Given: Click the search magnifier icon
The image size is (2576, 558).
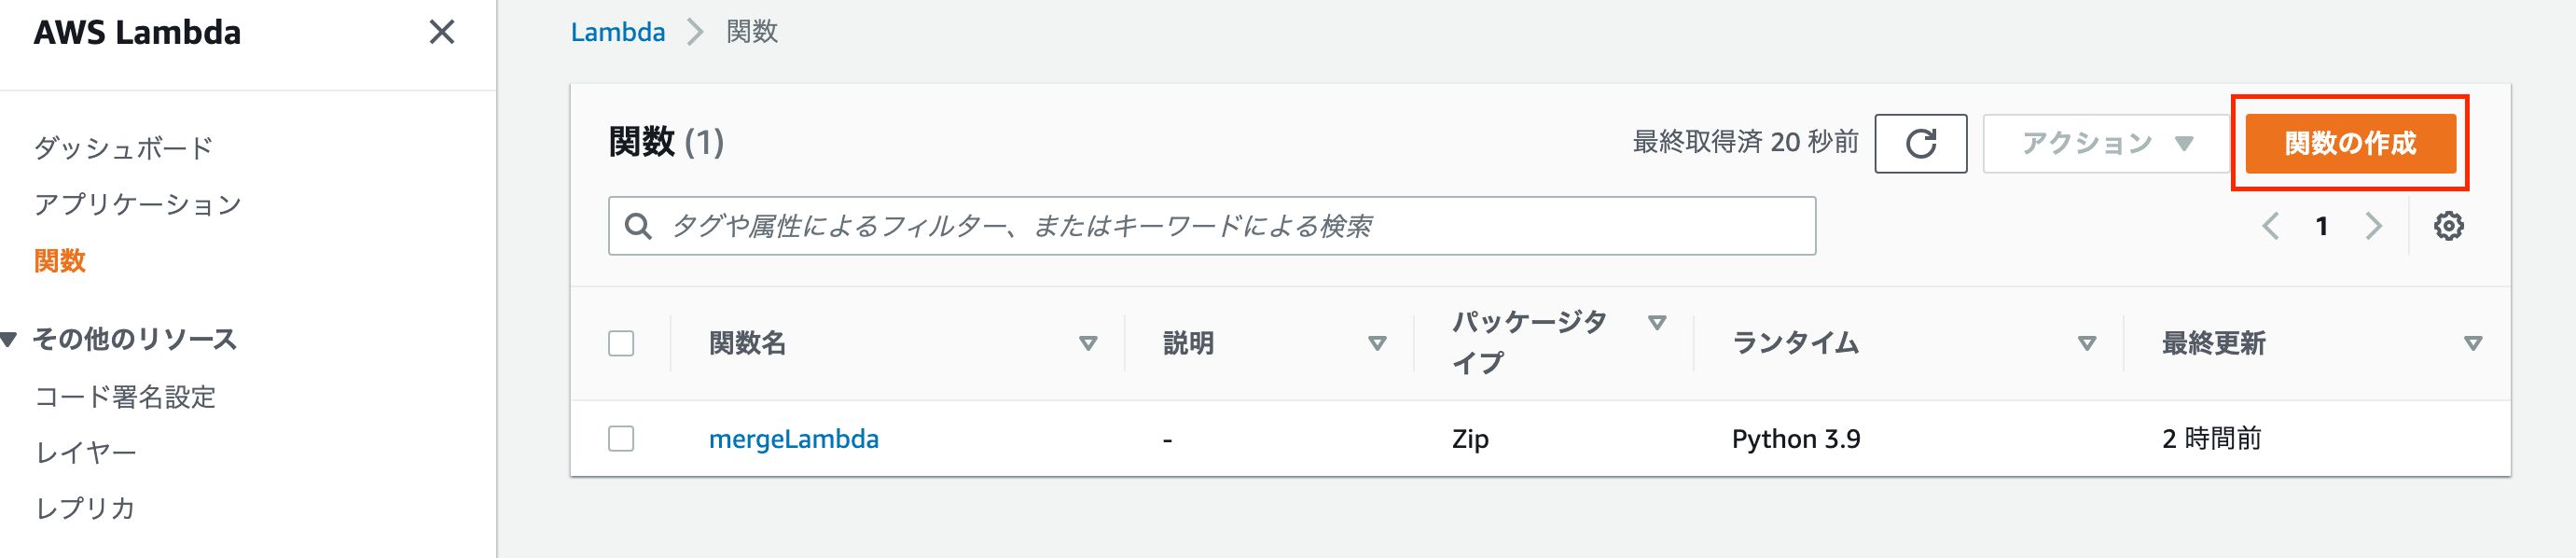Looking at the screenshot, I should point(638,226).
